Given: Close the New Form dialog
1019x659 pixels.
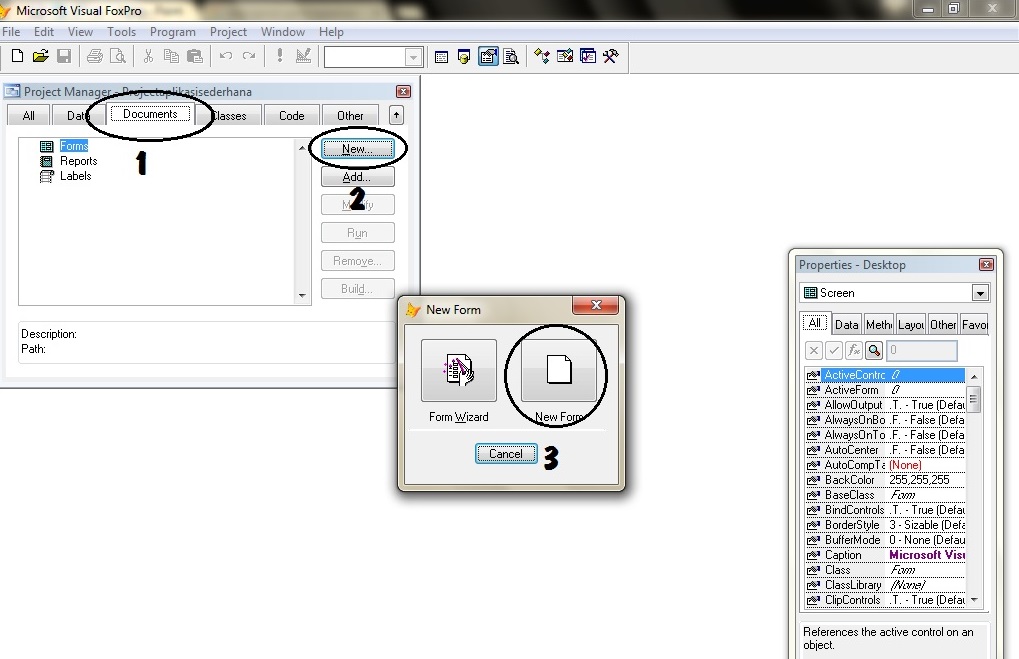Looking at the screenshot, I should [x=595, y=305].
